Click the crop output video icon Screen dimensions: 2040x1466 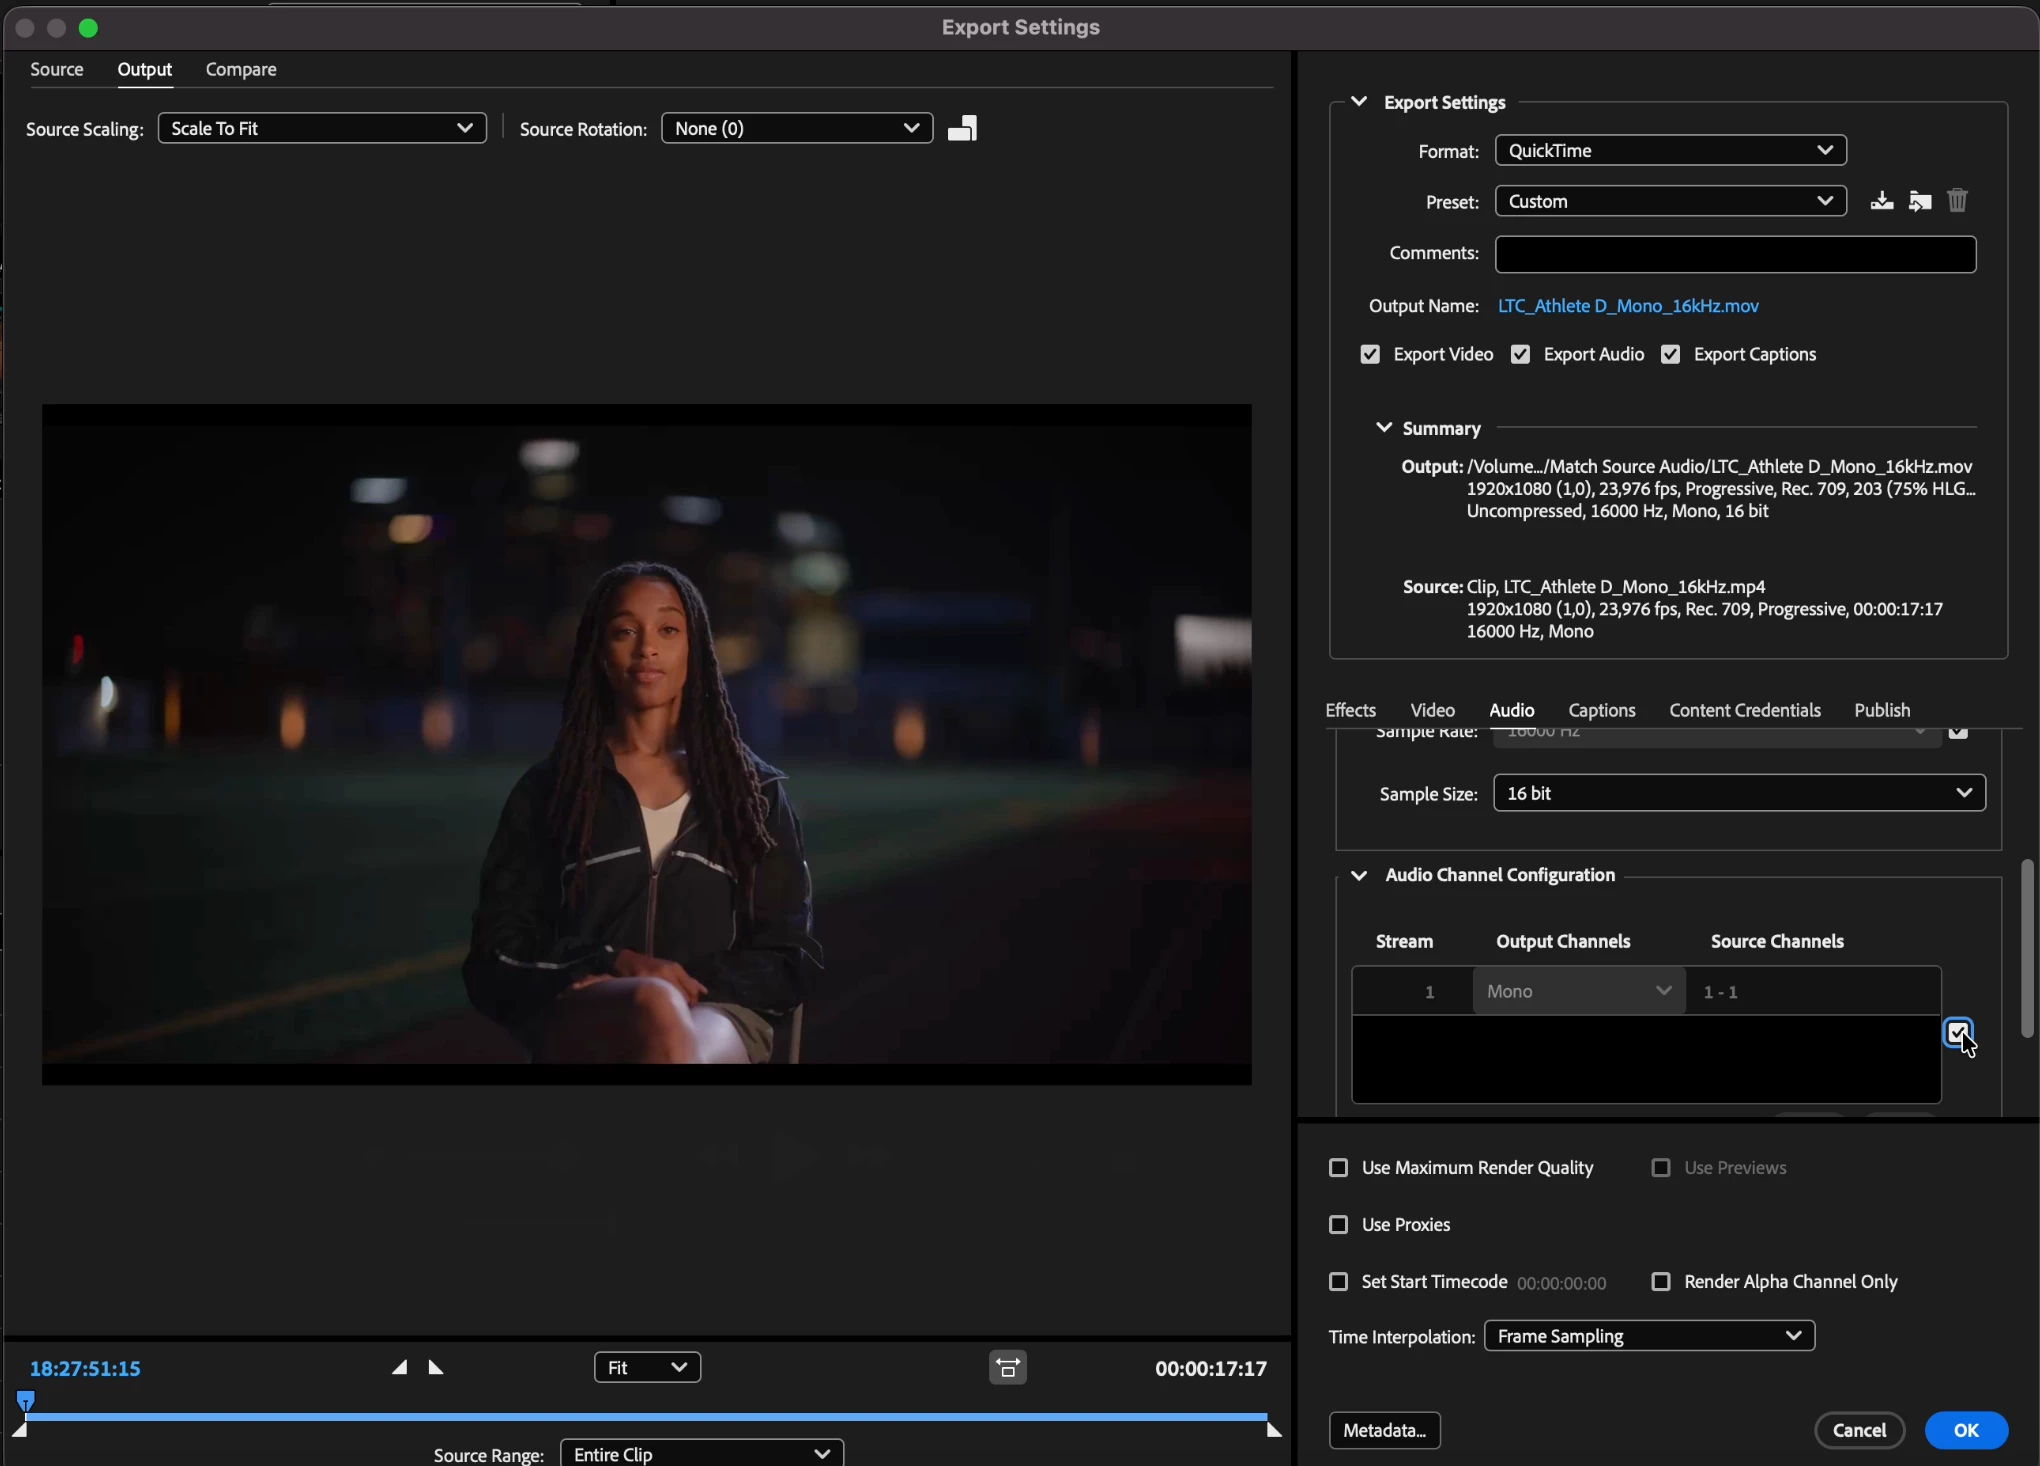point(962,128)
